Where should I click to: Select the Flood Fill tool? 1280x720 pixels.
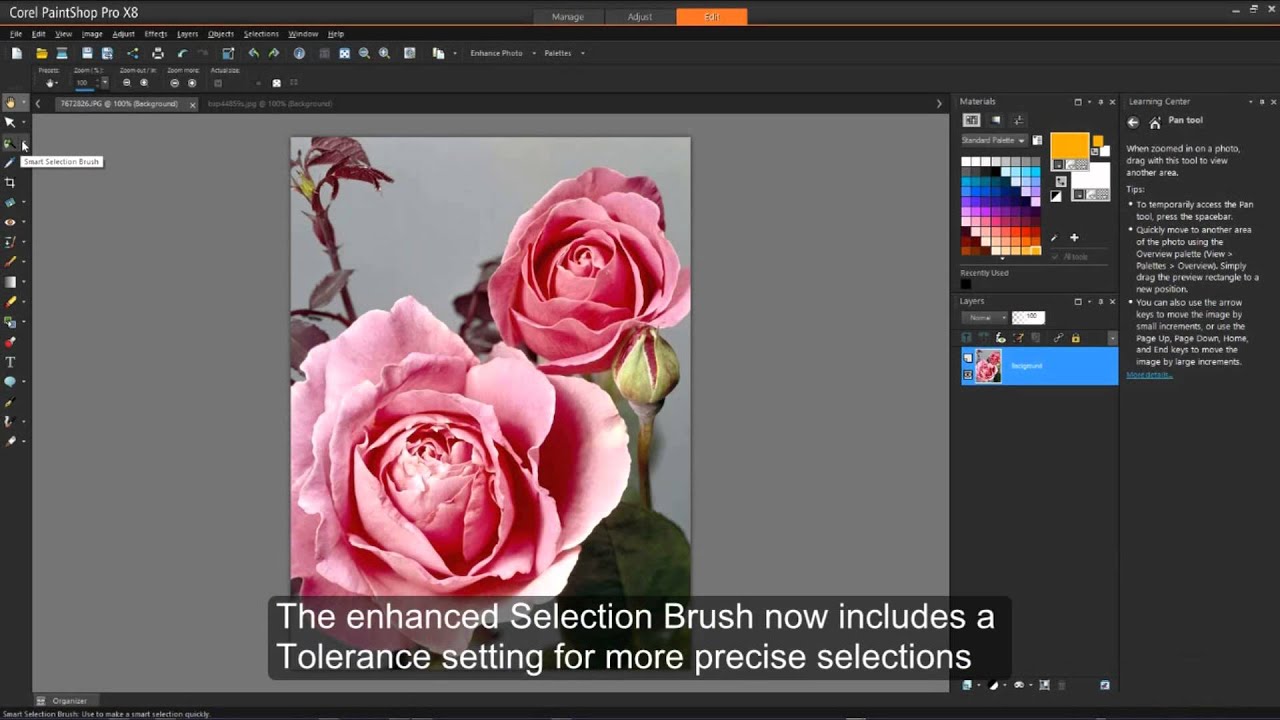(10, 322)
